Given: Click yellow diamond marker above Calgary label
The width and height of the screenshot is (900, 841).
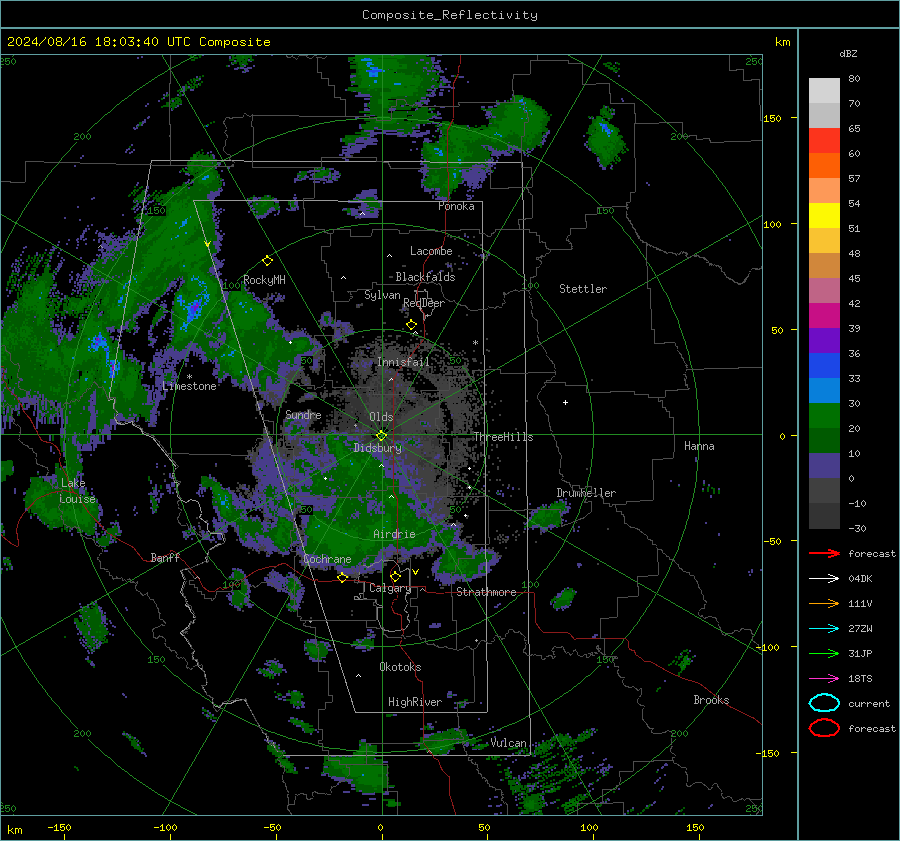Looking at the screenshot, I should click(x=395, y=576).
